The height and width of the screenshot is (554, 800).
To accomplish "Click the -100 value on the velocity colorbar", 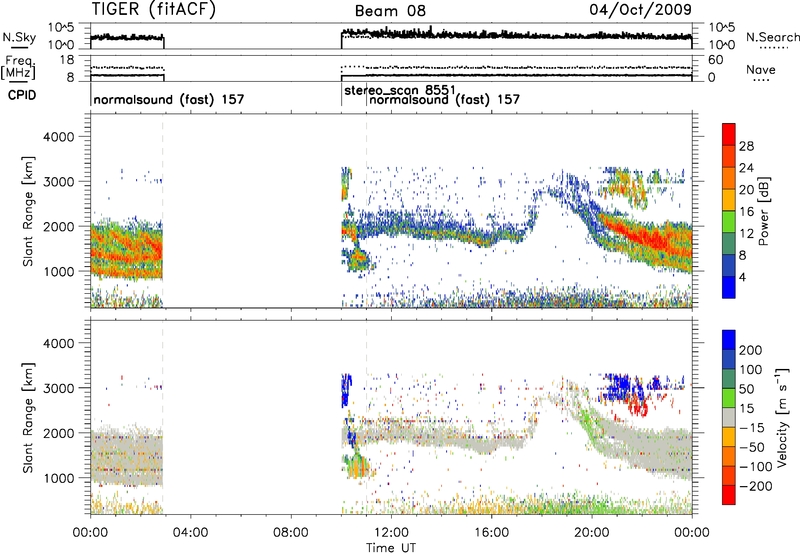I will 756,467.
